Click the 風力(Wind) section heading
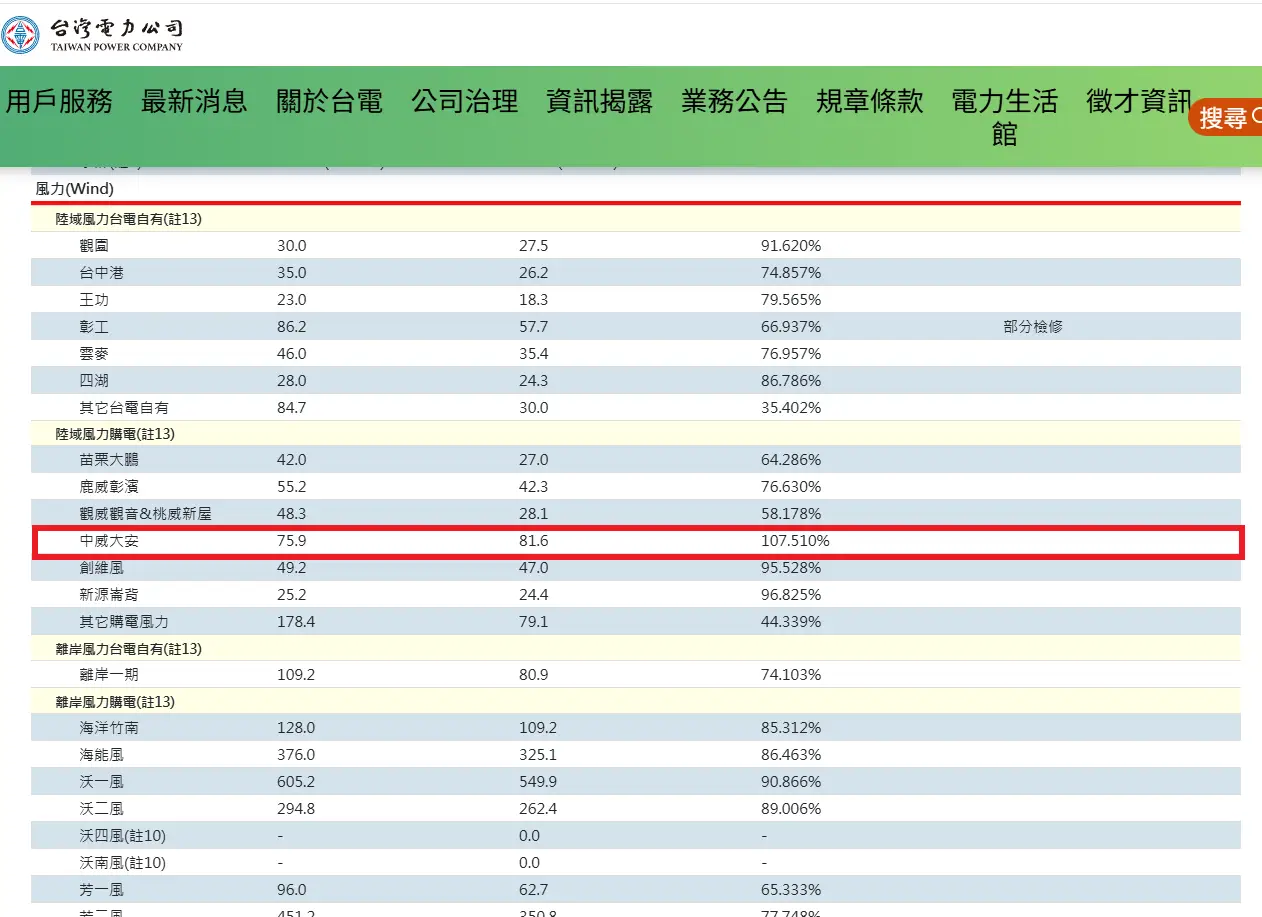This screenshot has height=917, width=1262. click(x=75, y=188)
